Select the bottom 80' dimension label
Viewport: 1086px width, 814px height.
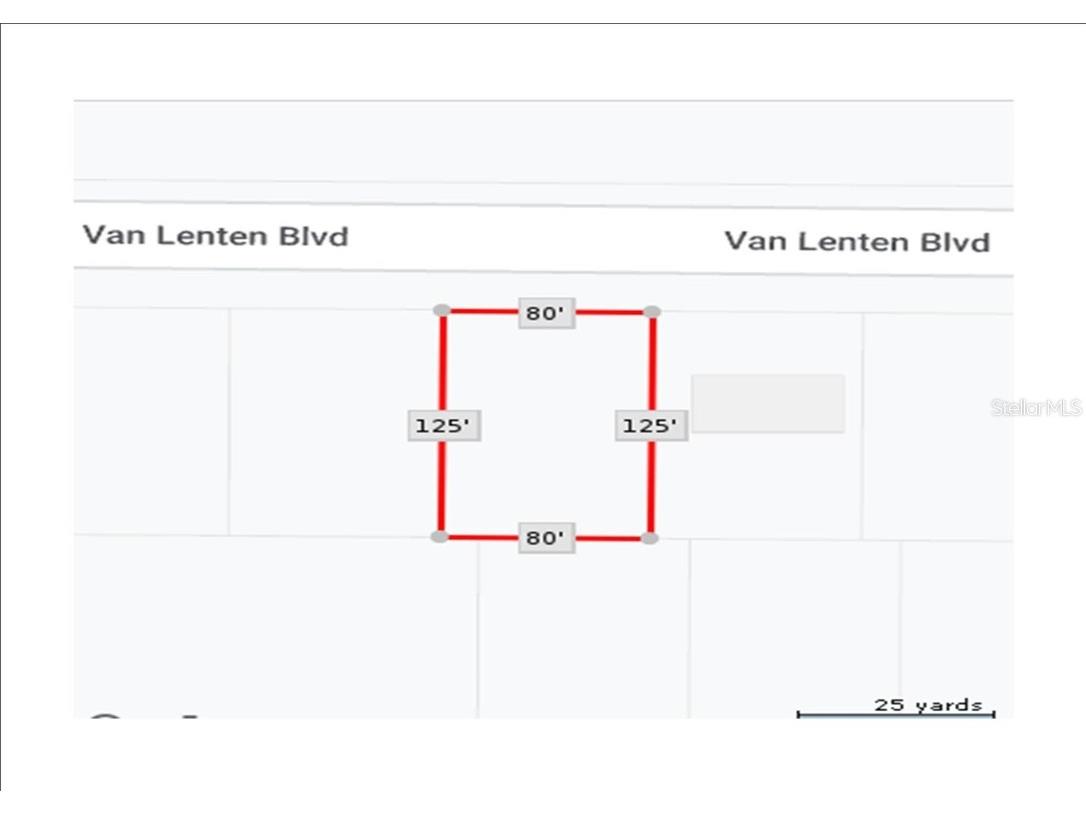click(546, 539)
